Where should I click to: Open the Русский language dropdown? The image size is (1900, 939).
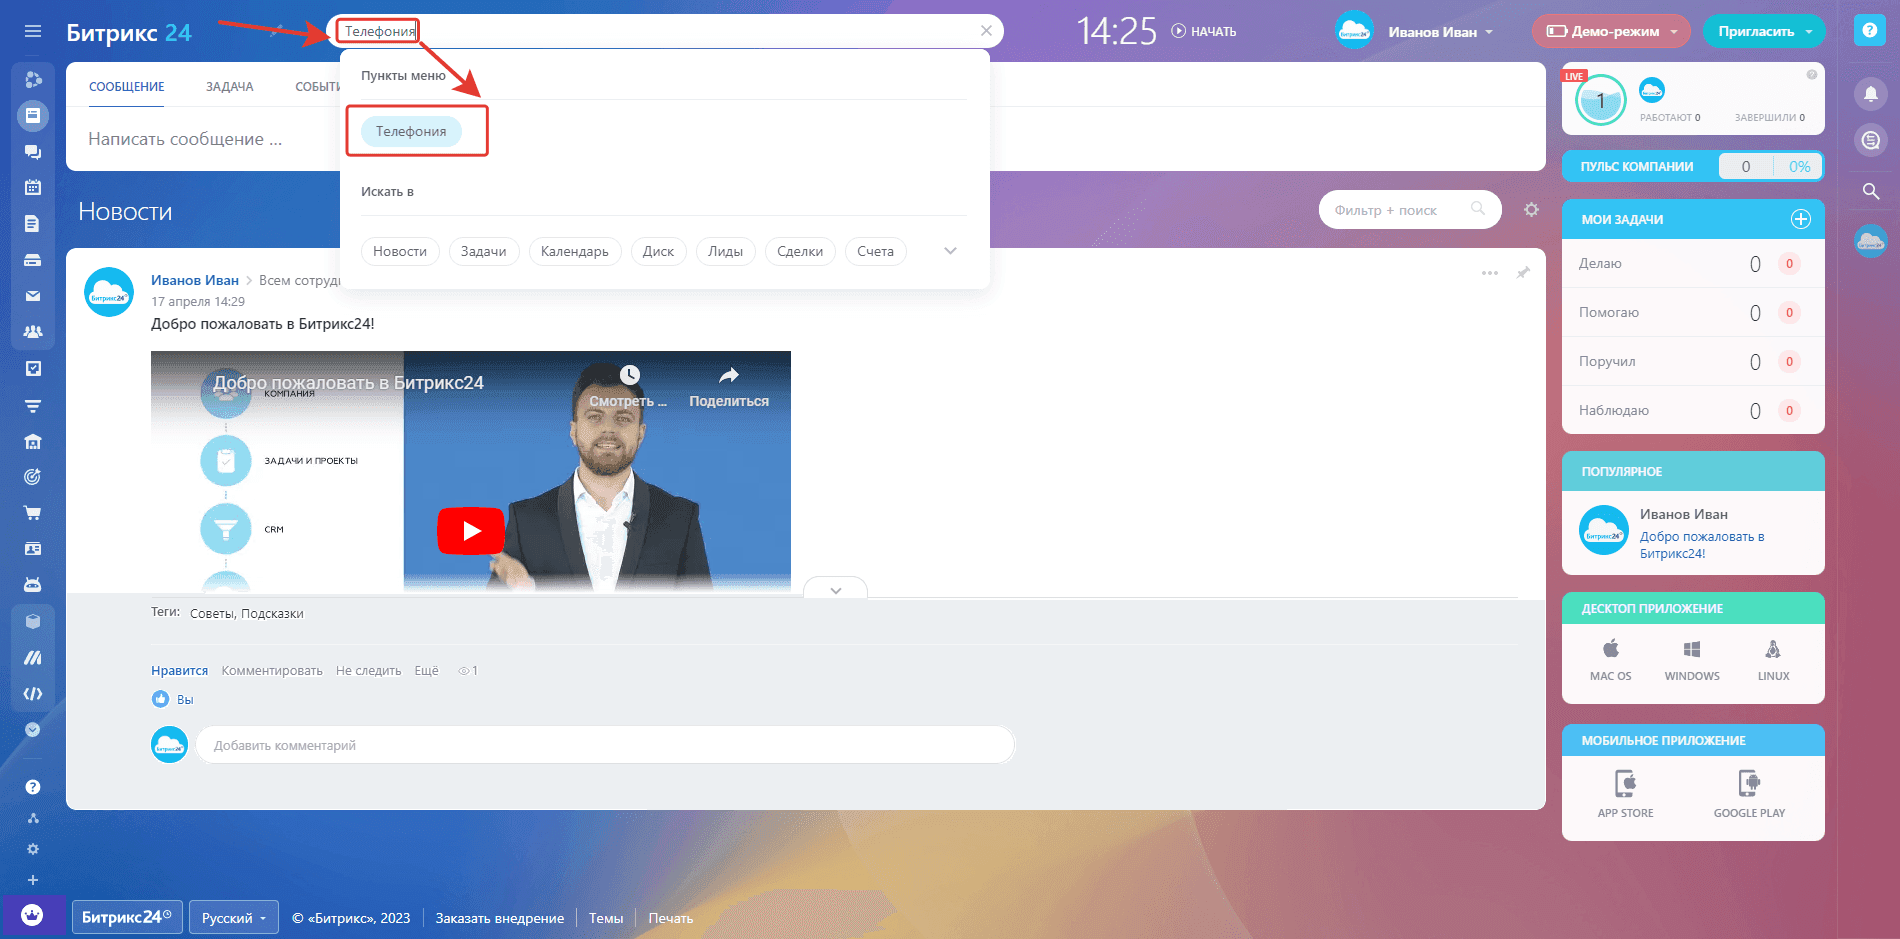pos(233,918)
